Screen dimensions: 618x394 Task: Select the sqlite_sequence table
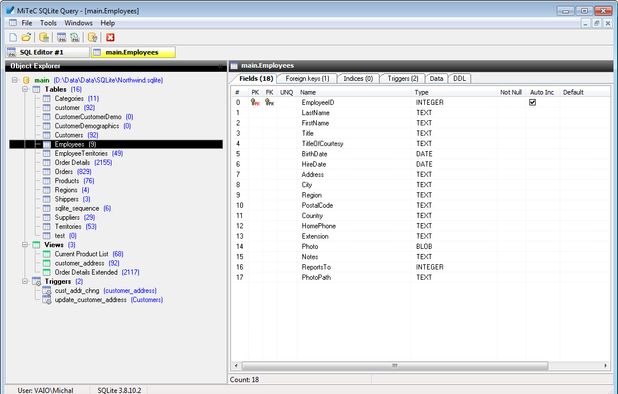coord(83,208)
